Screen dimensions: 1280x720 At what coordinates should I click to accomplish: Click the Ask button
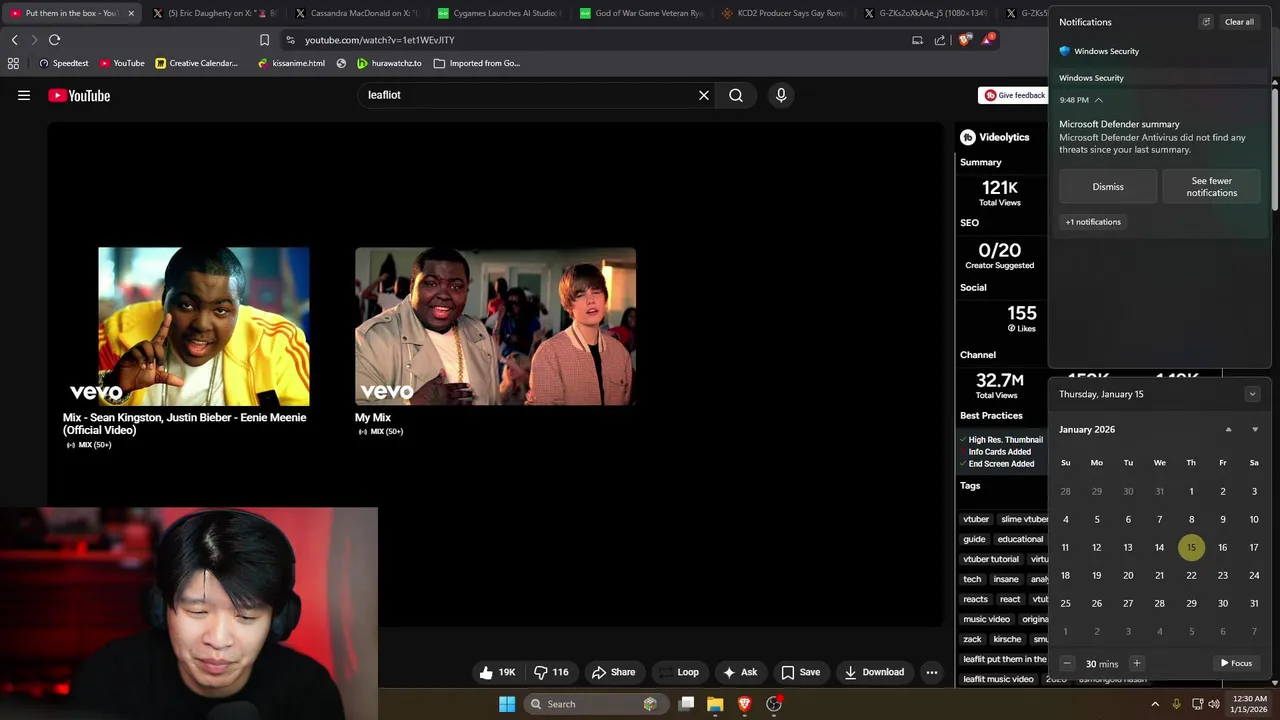(x=740, y=672)
